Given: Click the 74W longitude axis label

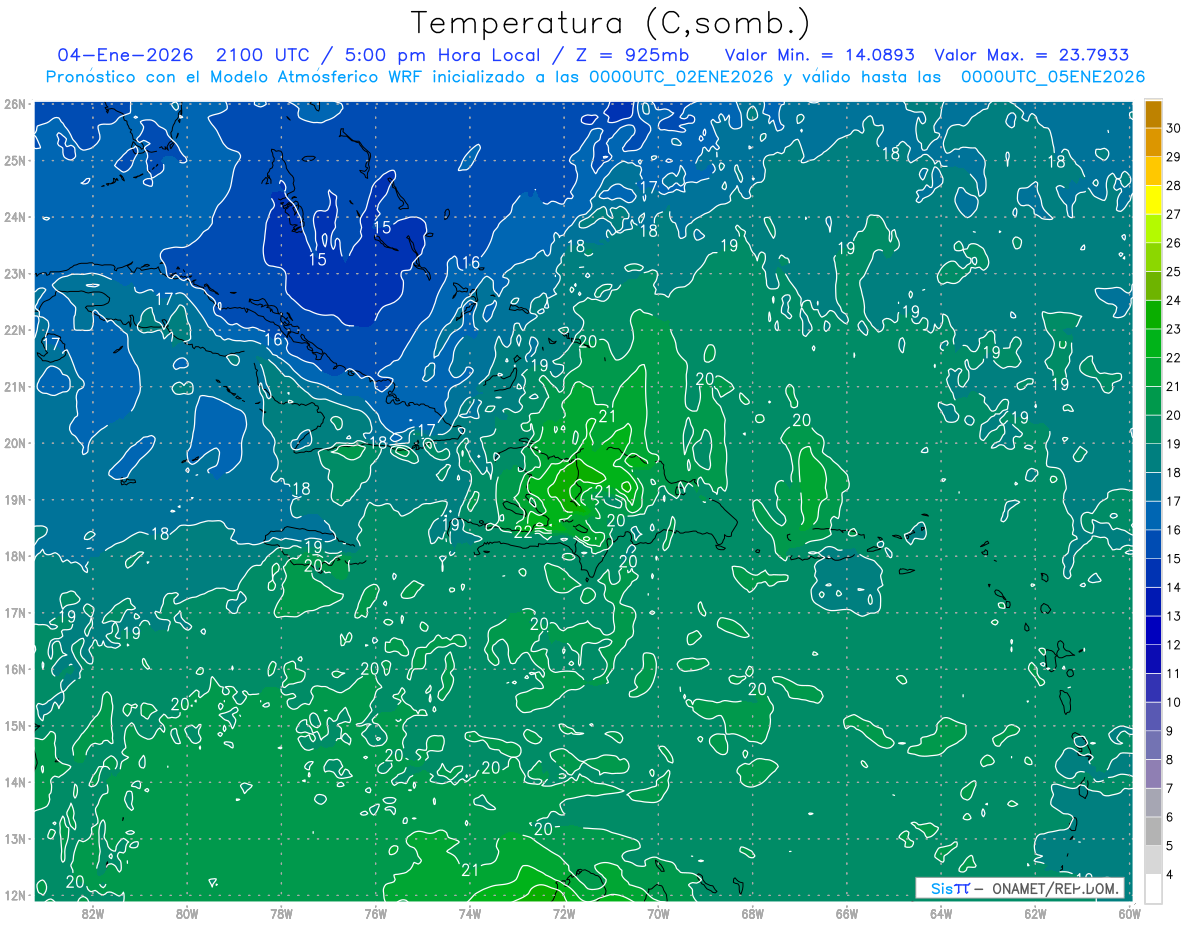Looking at the screenshot, I should tap(470, 912).
